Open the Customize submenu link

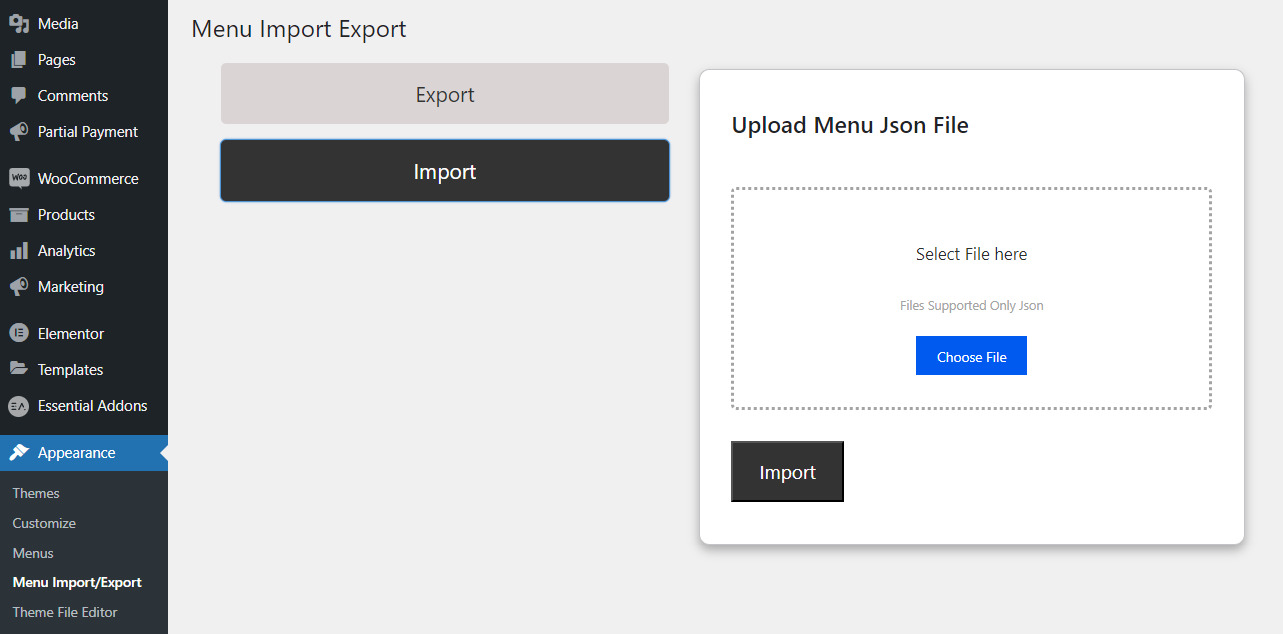44,523
